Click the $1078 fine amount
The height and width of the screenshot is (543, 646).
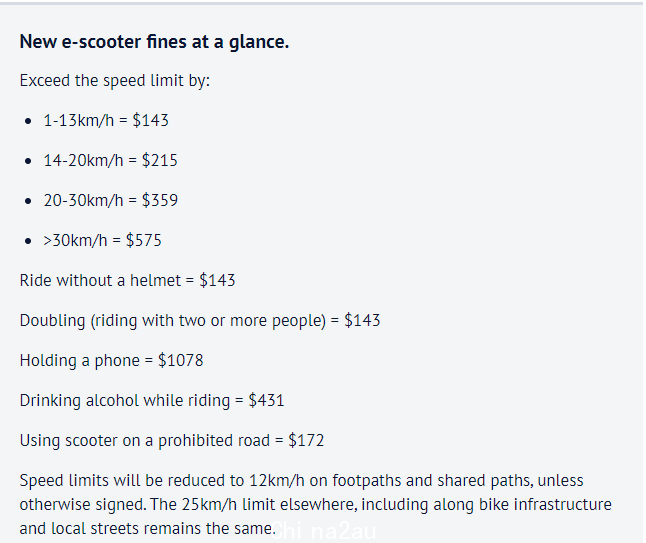[180, 360]
